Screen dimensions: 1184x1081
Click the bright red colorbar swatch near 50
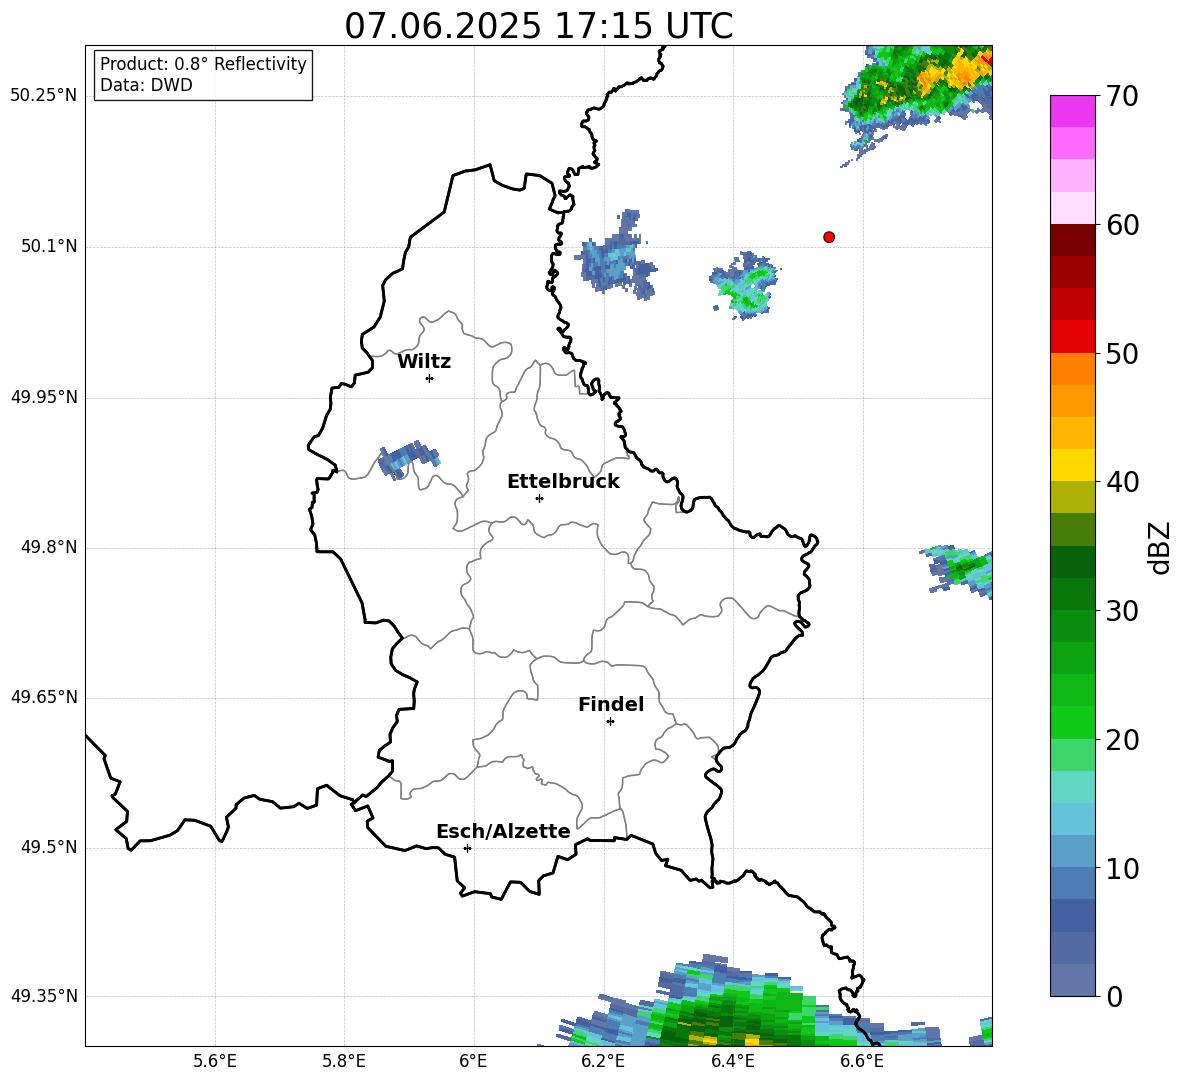(x=1072, y=337)
